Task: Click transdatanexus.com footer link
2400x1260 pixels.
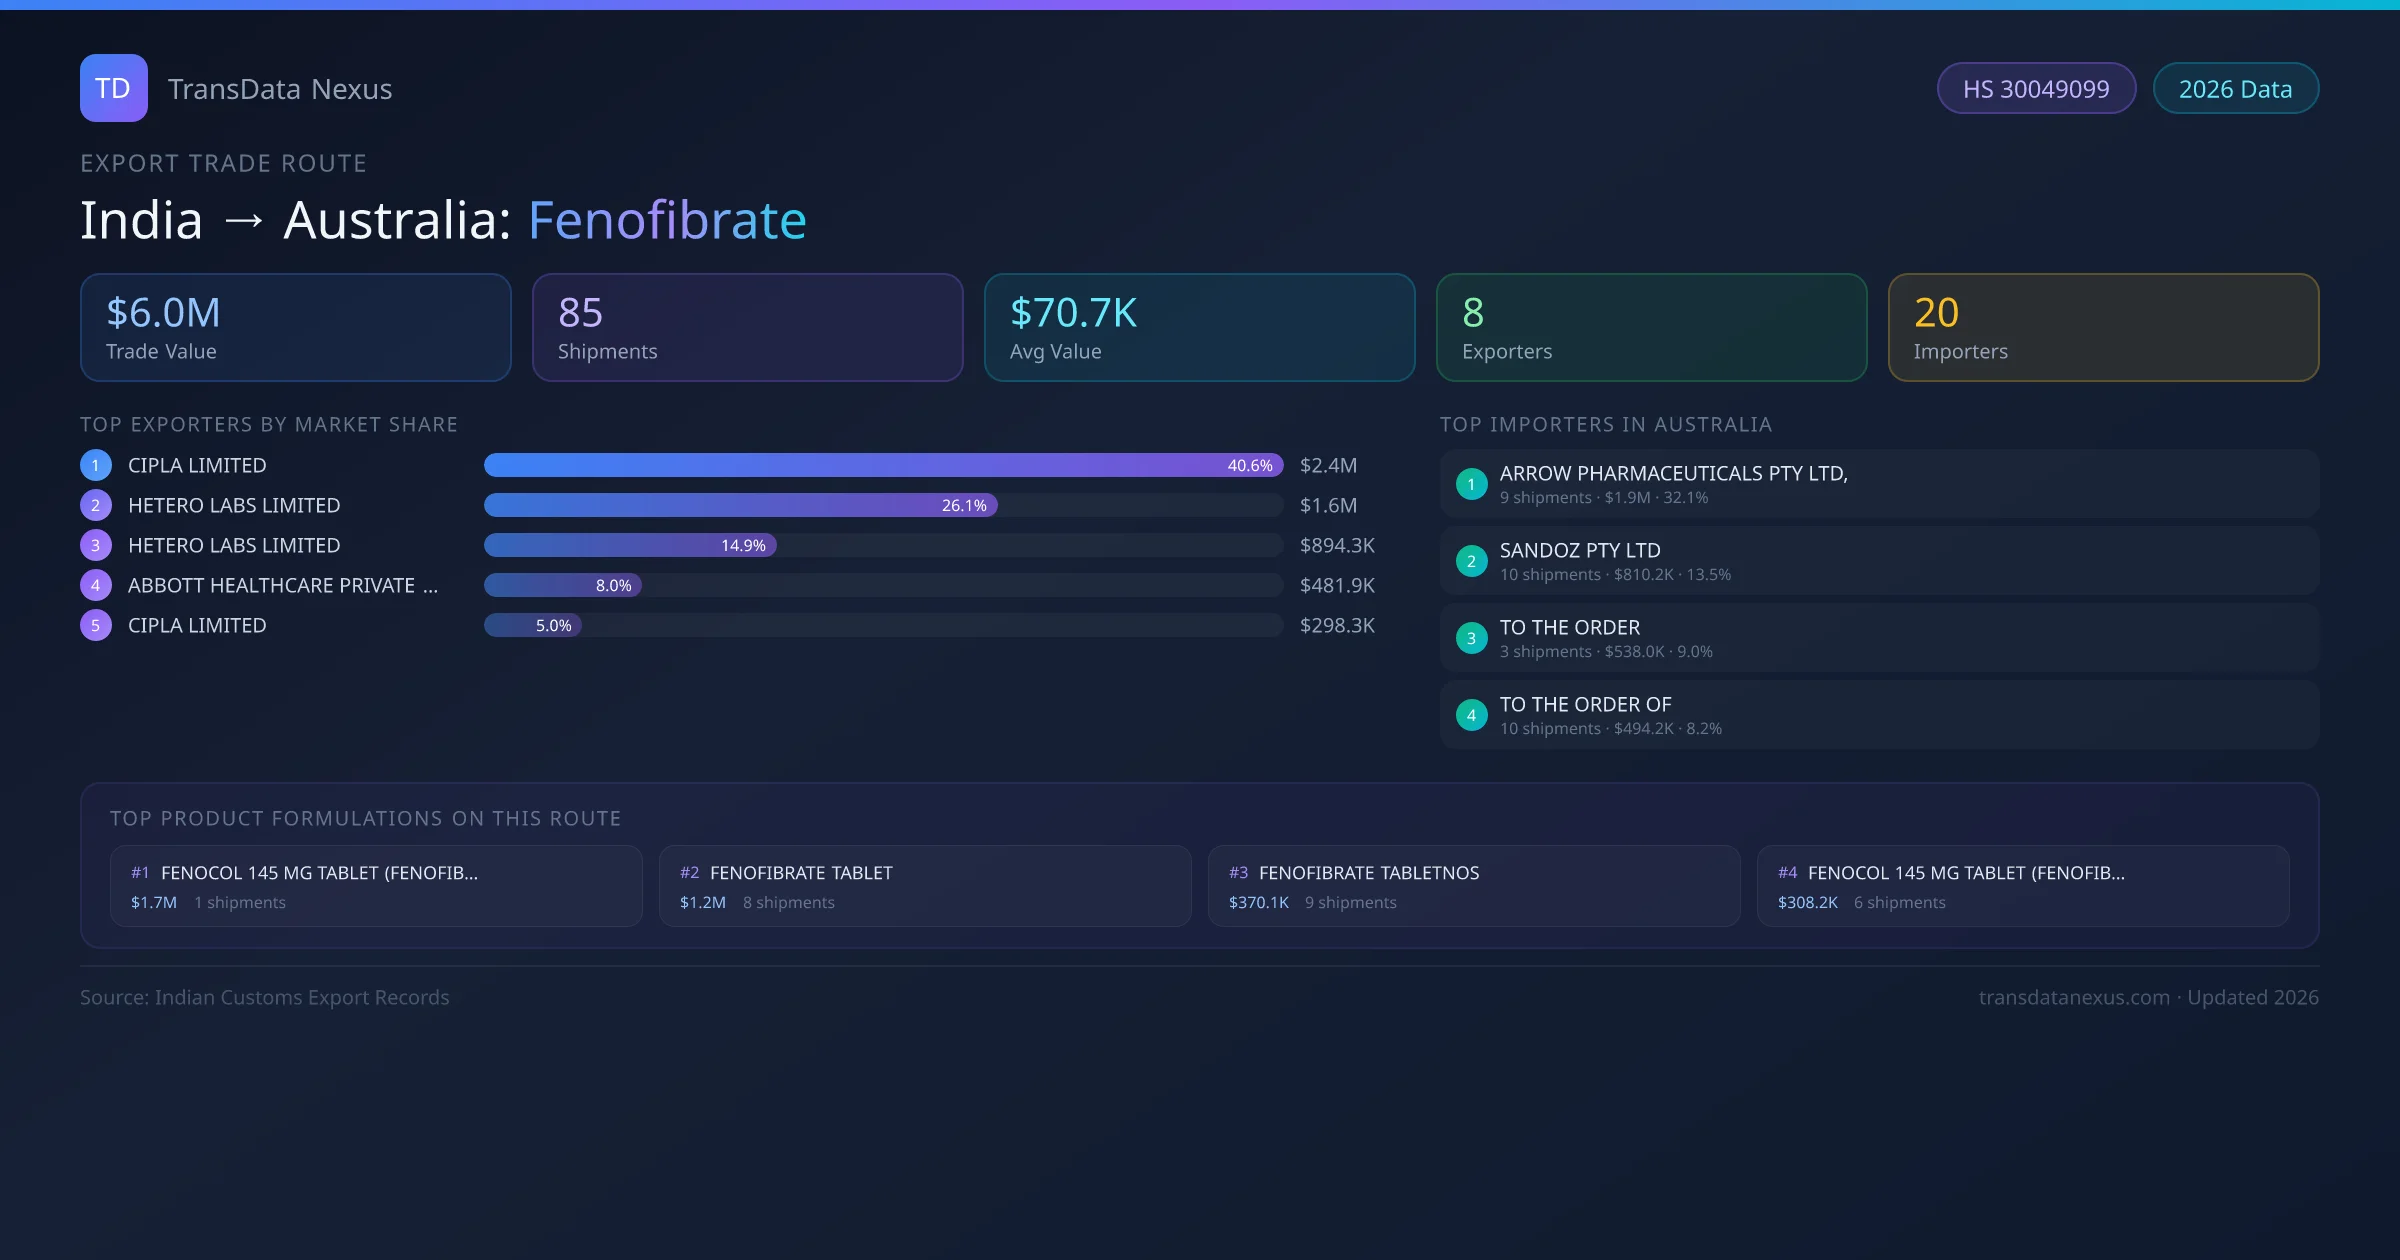Action: point(2074,997)
